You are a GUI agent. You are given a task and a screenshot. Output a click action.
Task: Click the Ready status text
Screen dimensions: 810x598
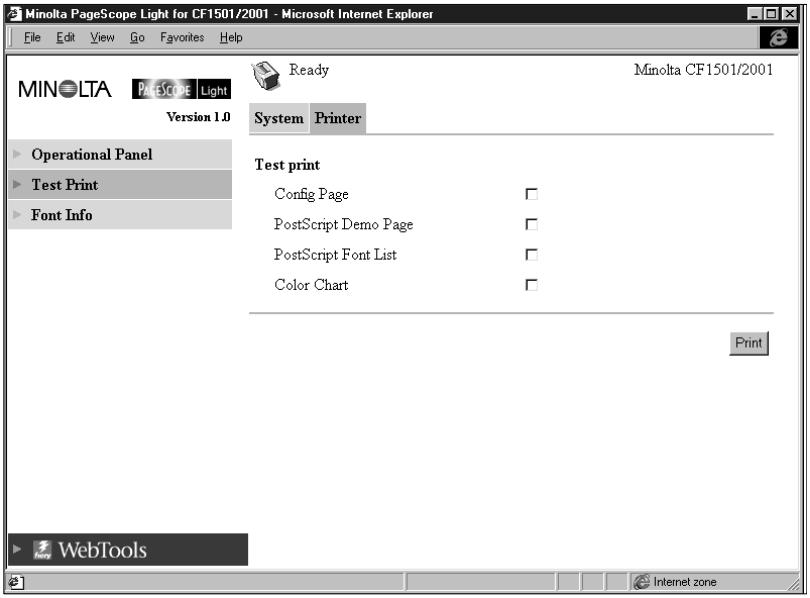pyautogui.click(x=309, y=70)
